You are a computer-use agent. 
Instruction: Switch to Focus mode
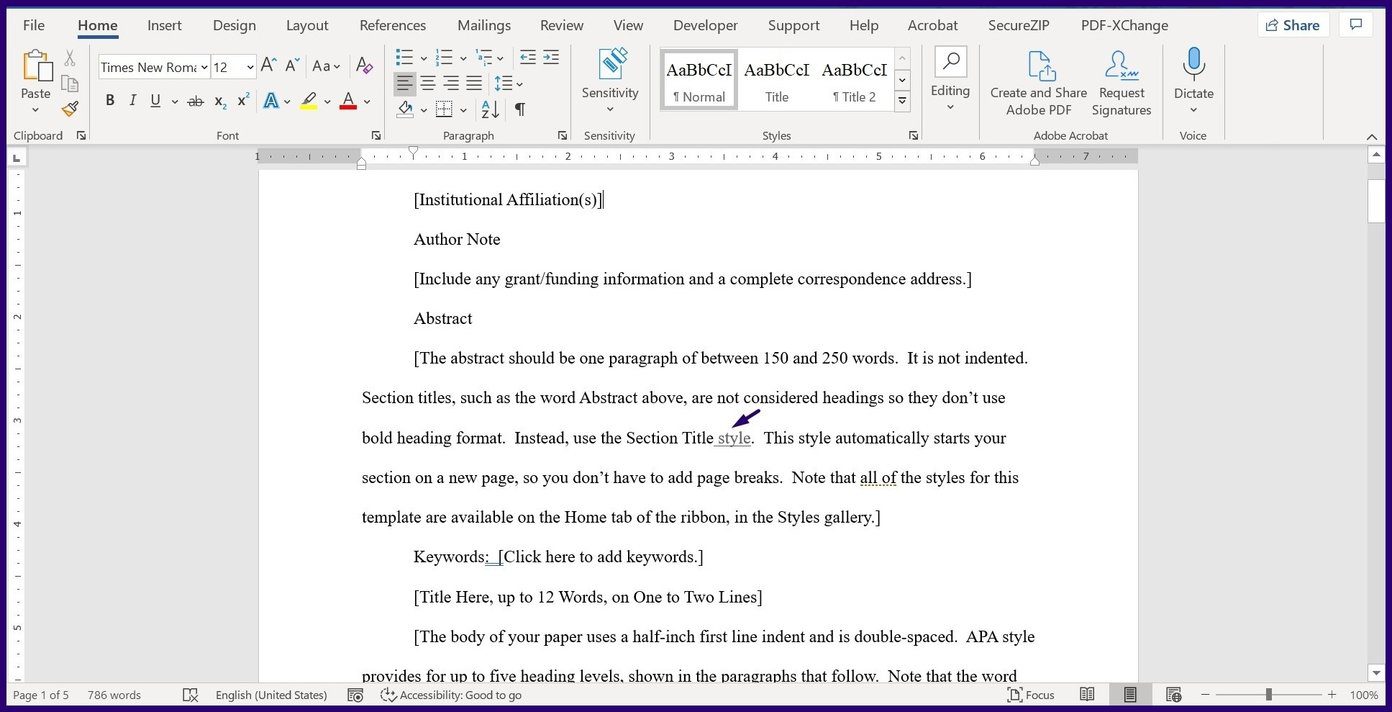(x=1031, y=695)
